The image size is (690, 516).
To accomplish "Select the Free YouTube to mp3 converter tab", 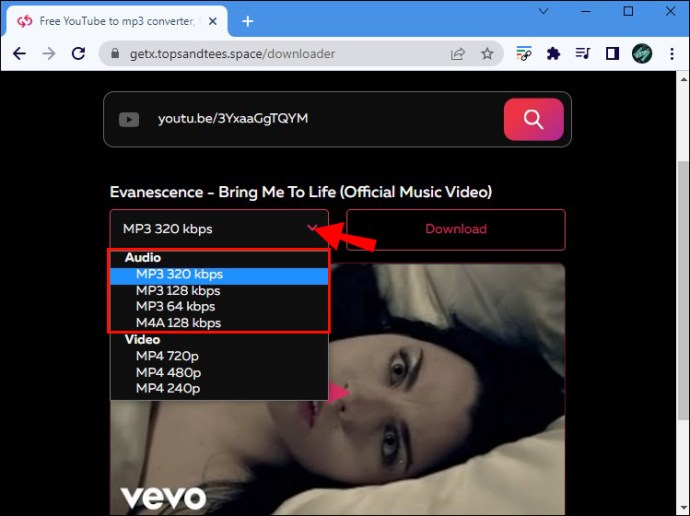I will coord(117,21).
